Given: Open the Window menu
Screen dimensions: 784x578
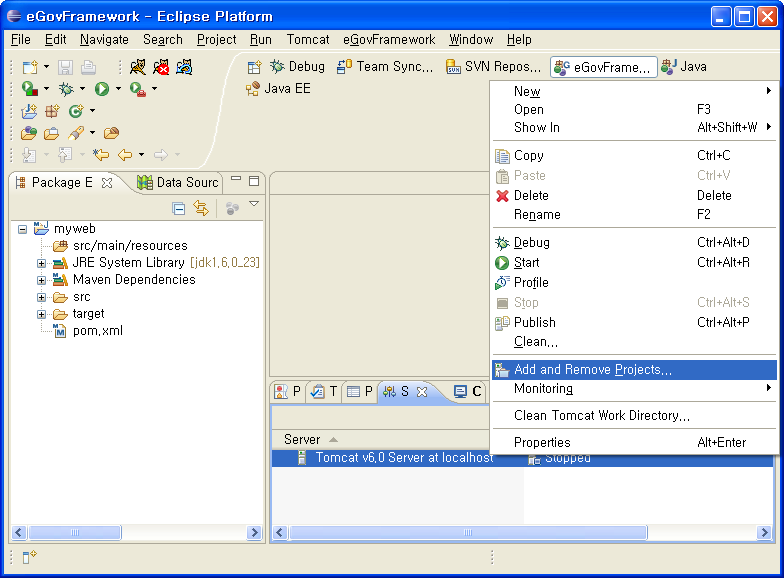Looking at the screenshot, I should click(x=471, y=40).
